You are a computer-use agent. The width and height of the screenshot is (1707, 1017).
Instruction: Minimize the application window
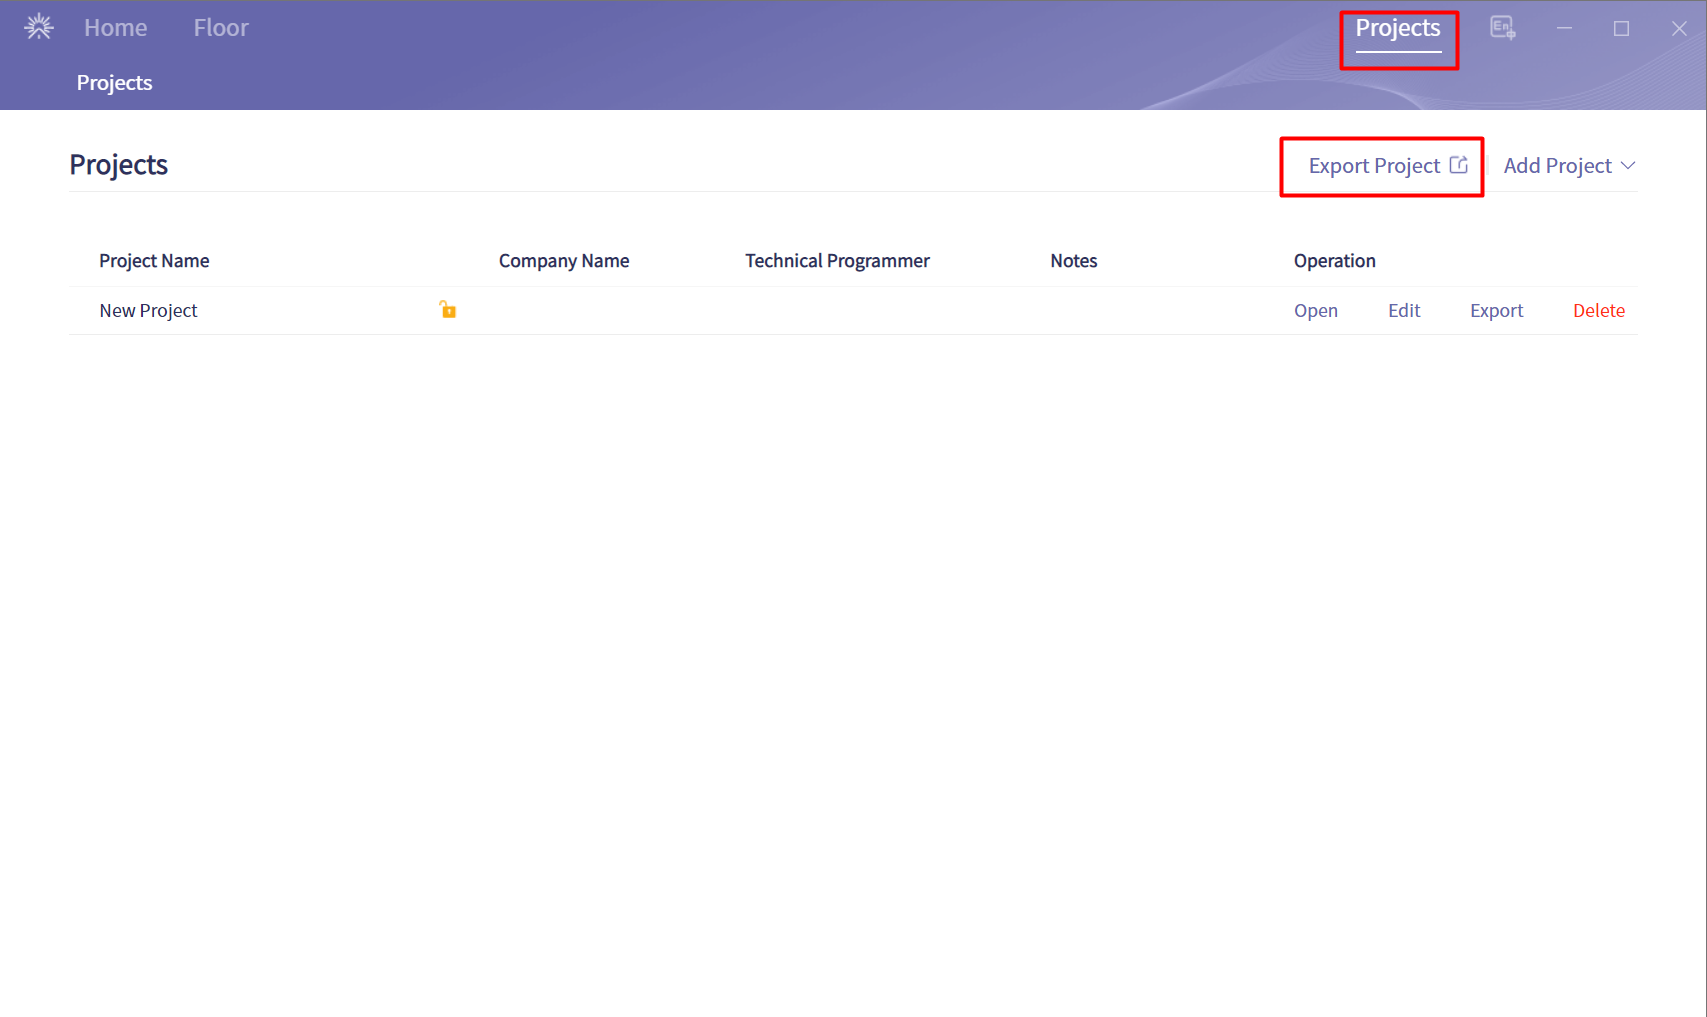(1564, 28)
